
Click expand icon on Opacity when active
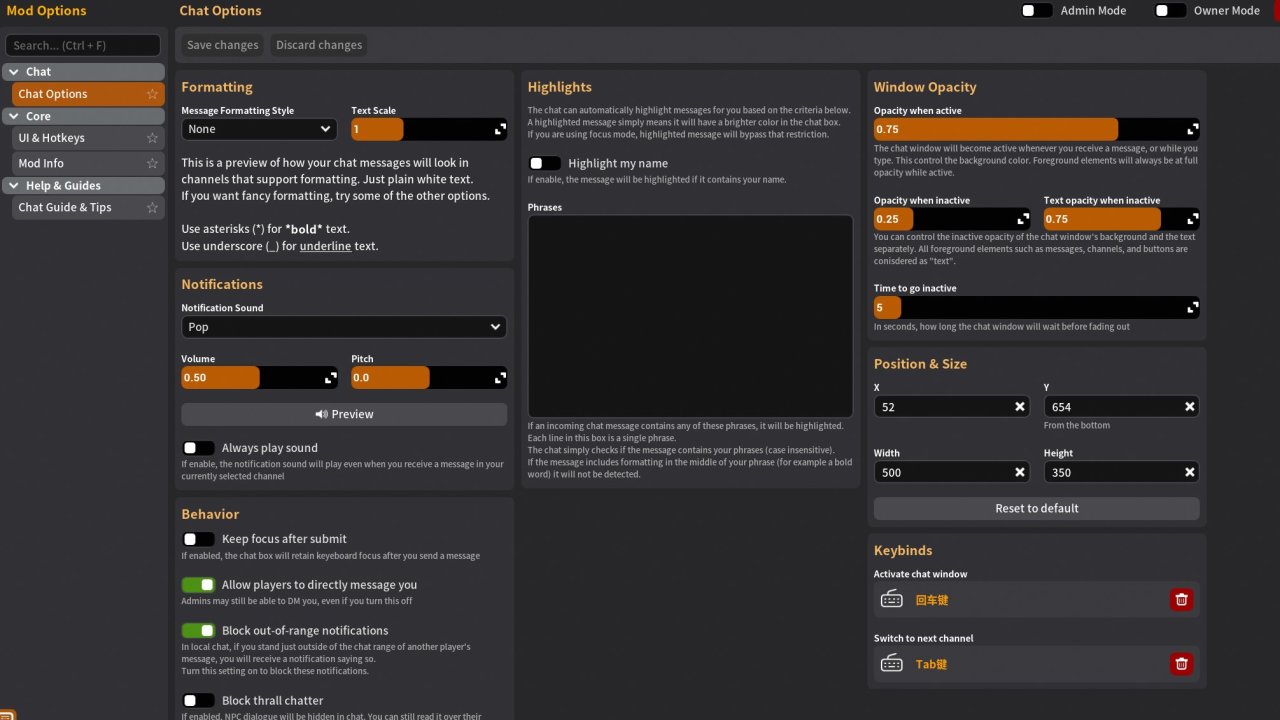1192,129
